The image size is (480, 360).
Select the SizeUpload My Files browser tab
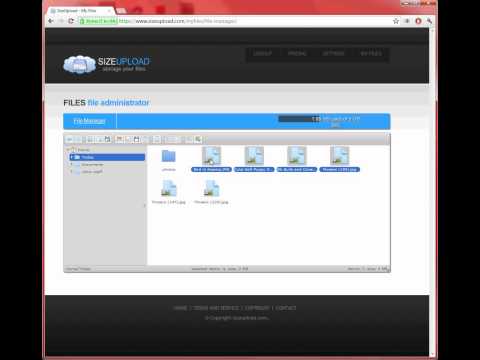[80, 11]
